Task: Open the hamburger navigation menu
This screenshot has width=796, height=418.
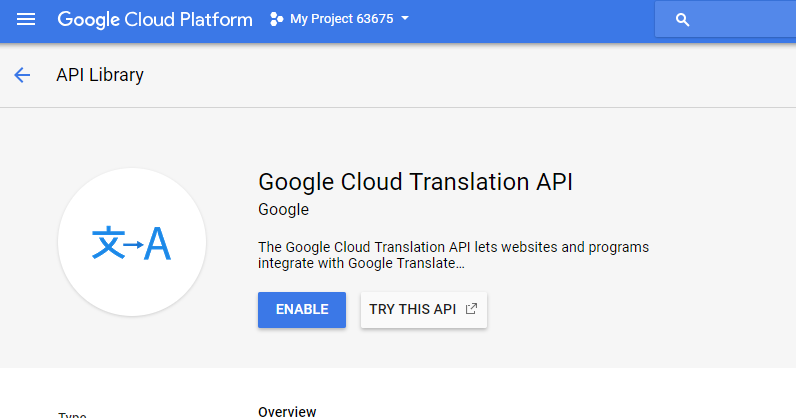Action: (x=26, y=20)
